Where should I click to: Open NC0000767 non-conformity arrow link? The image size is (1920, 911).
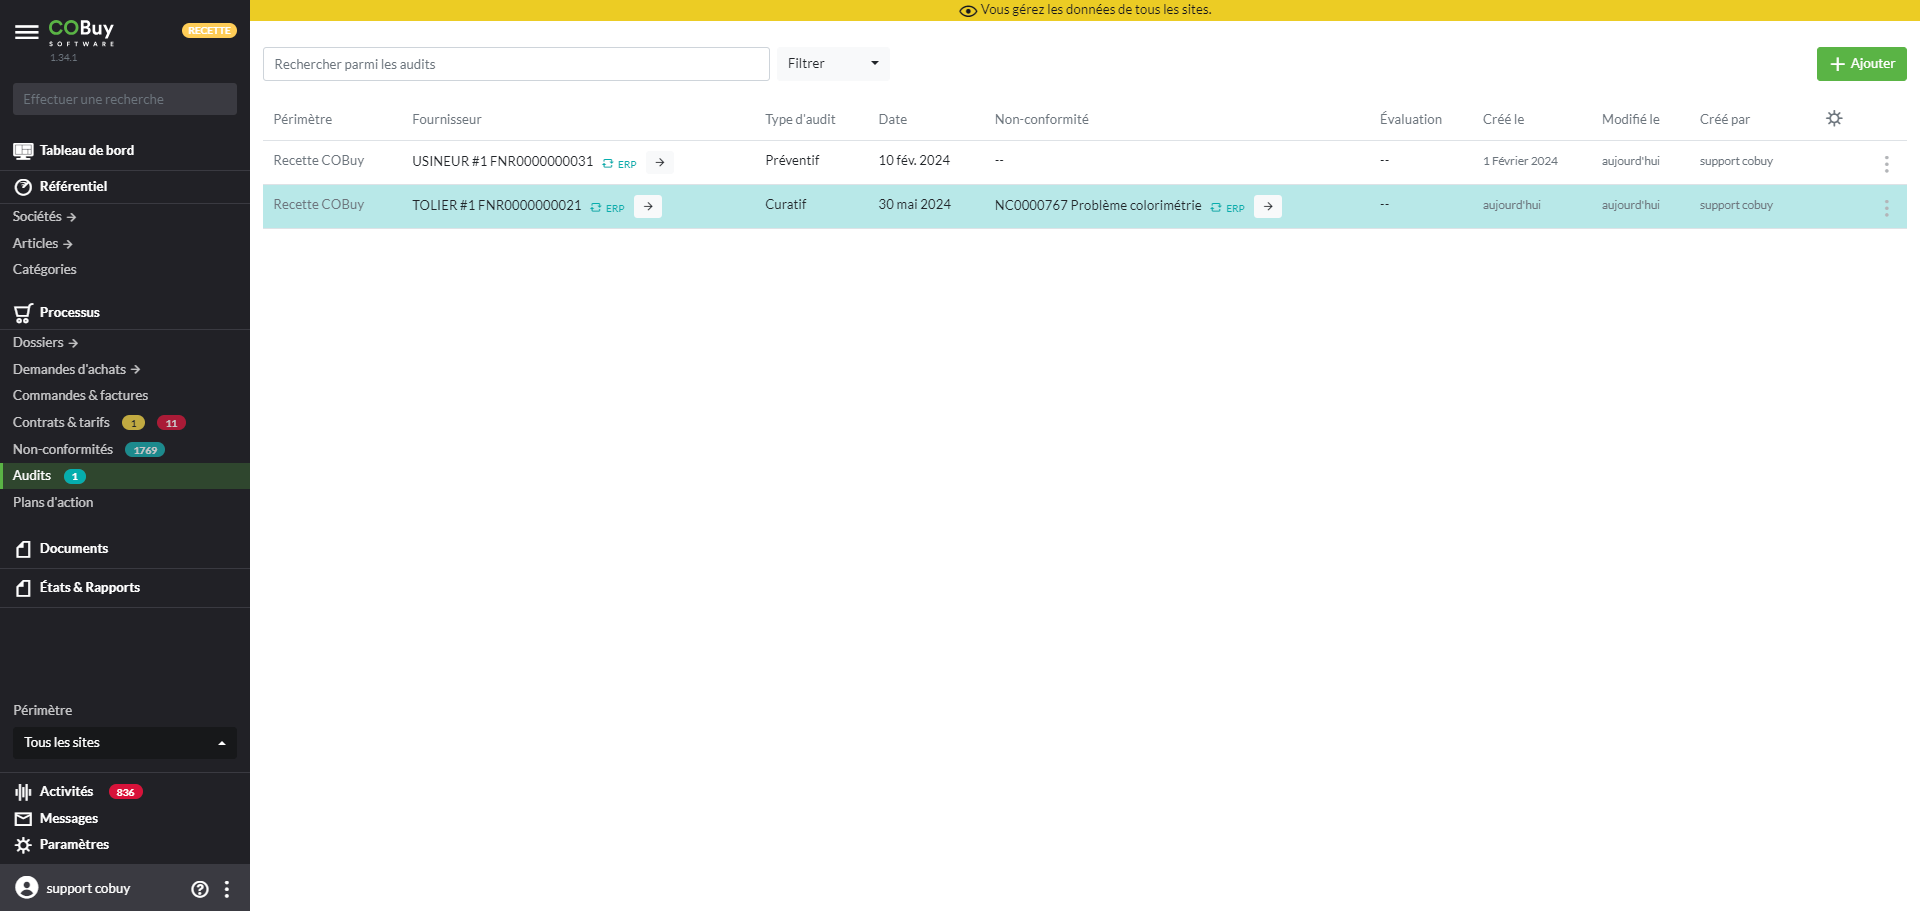(1268, 206)
